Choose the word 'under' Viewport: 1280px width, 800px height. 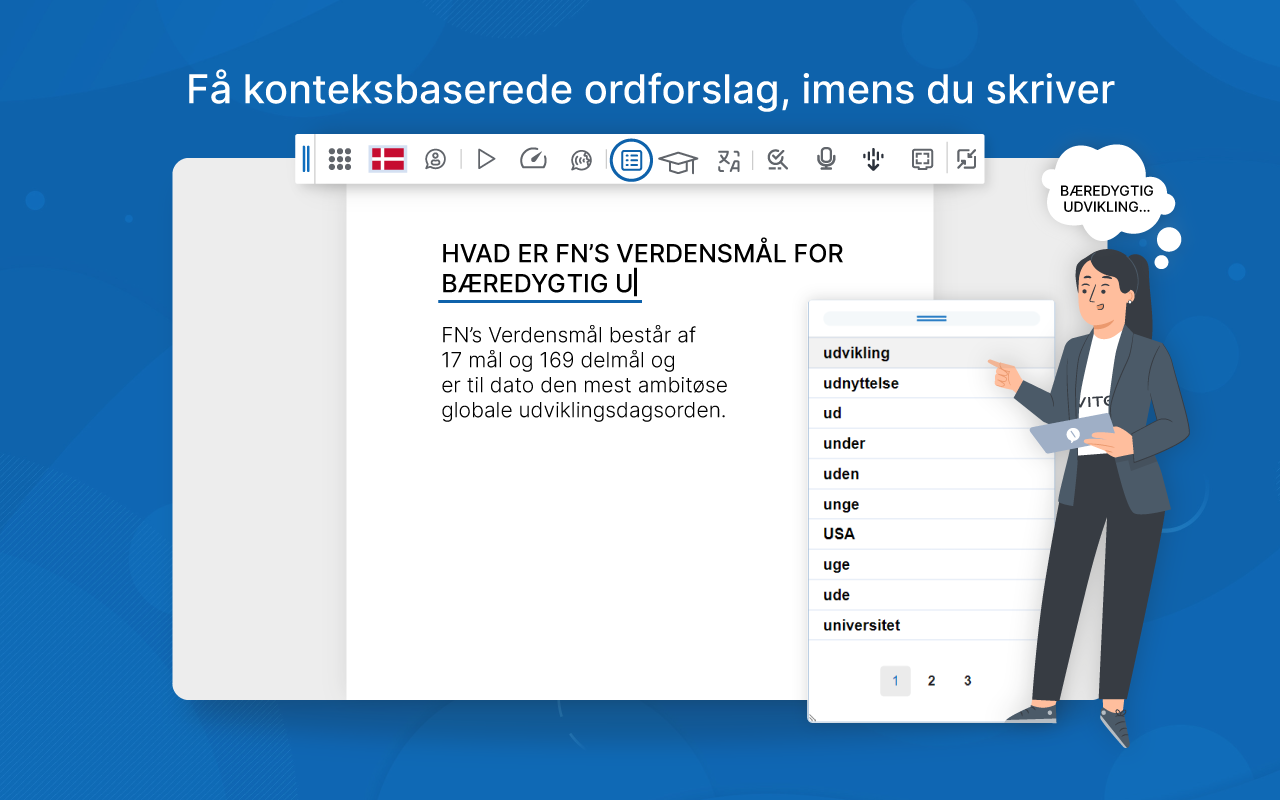pos(931,443)
